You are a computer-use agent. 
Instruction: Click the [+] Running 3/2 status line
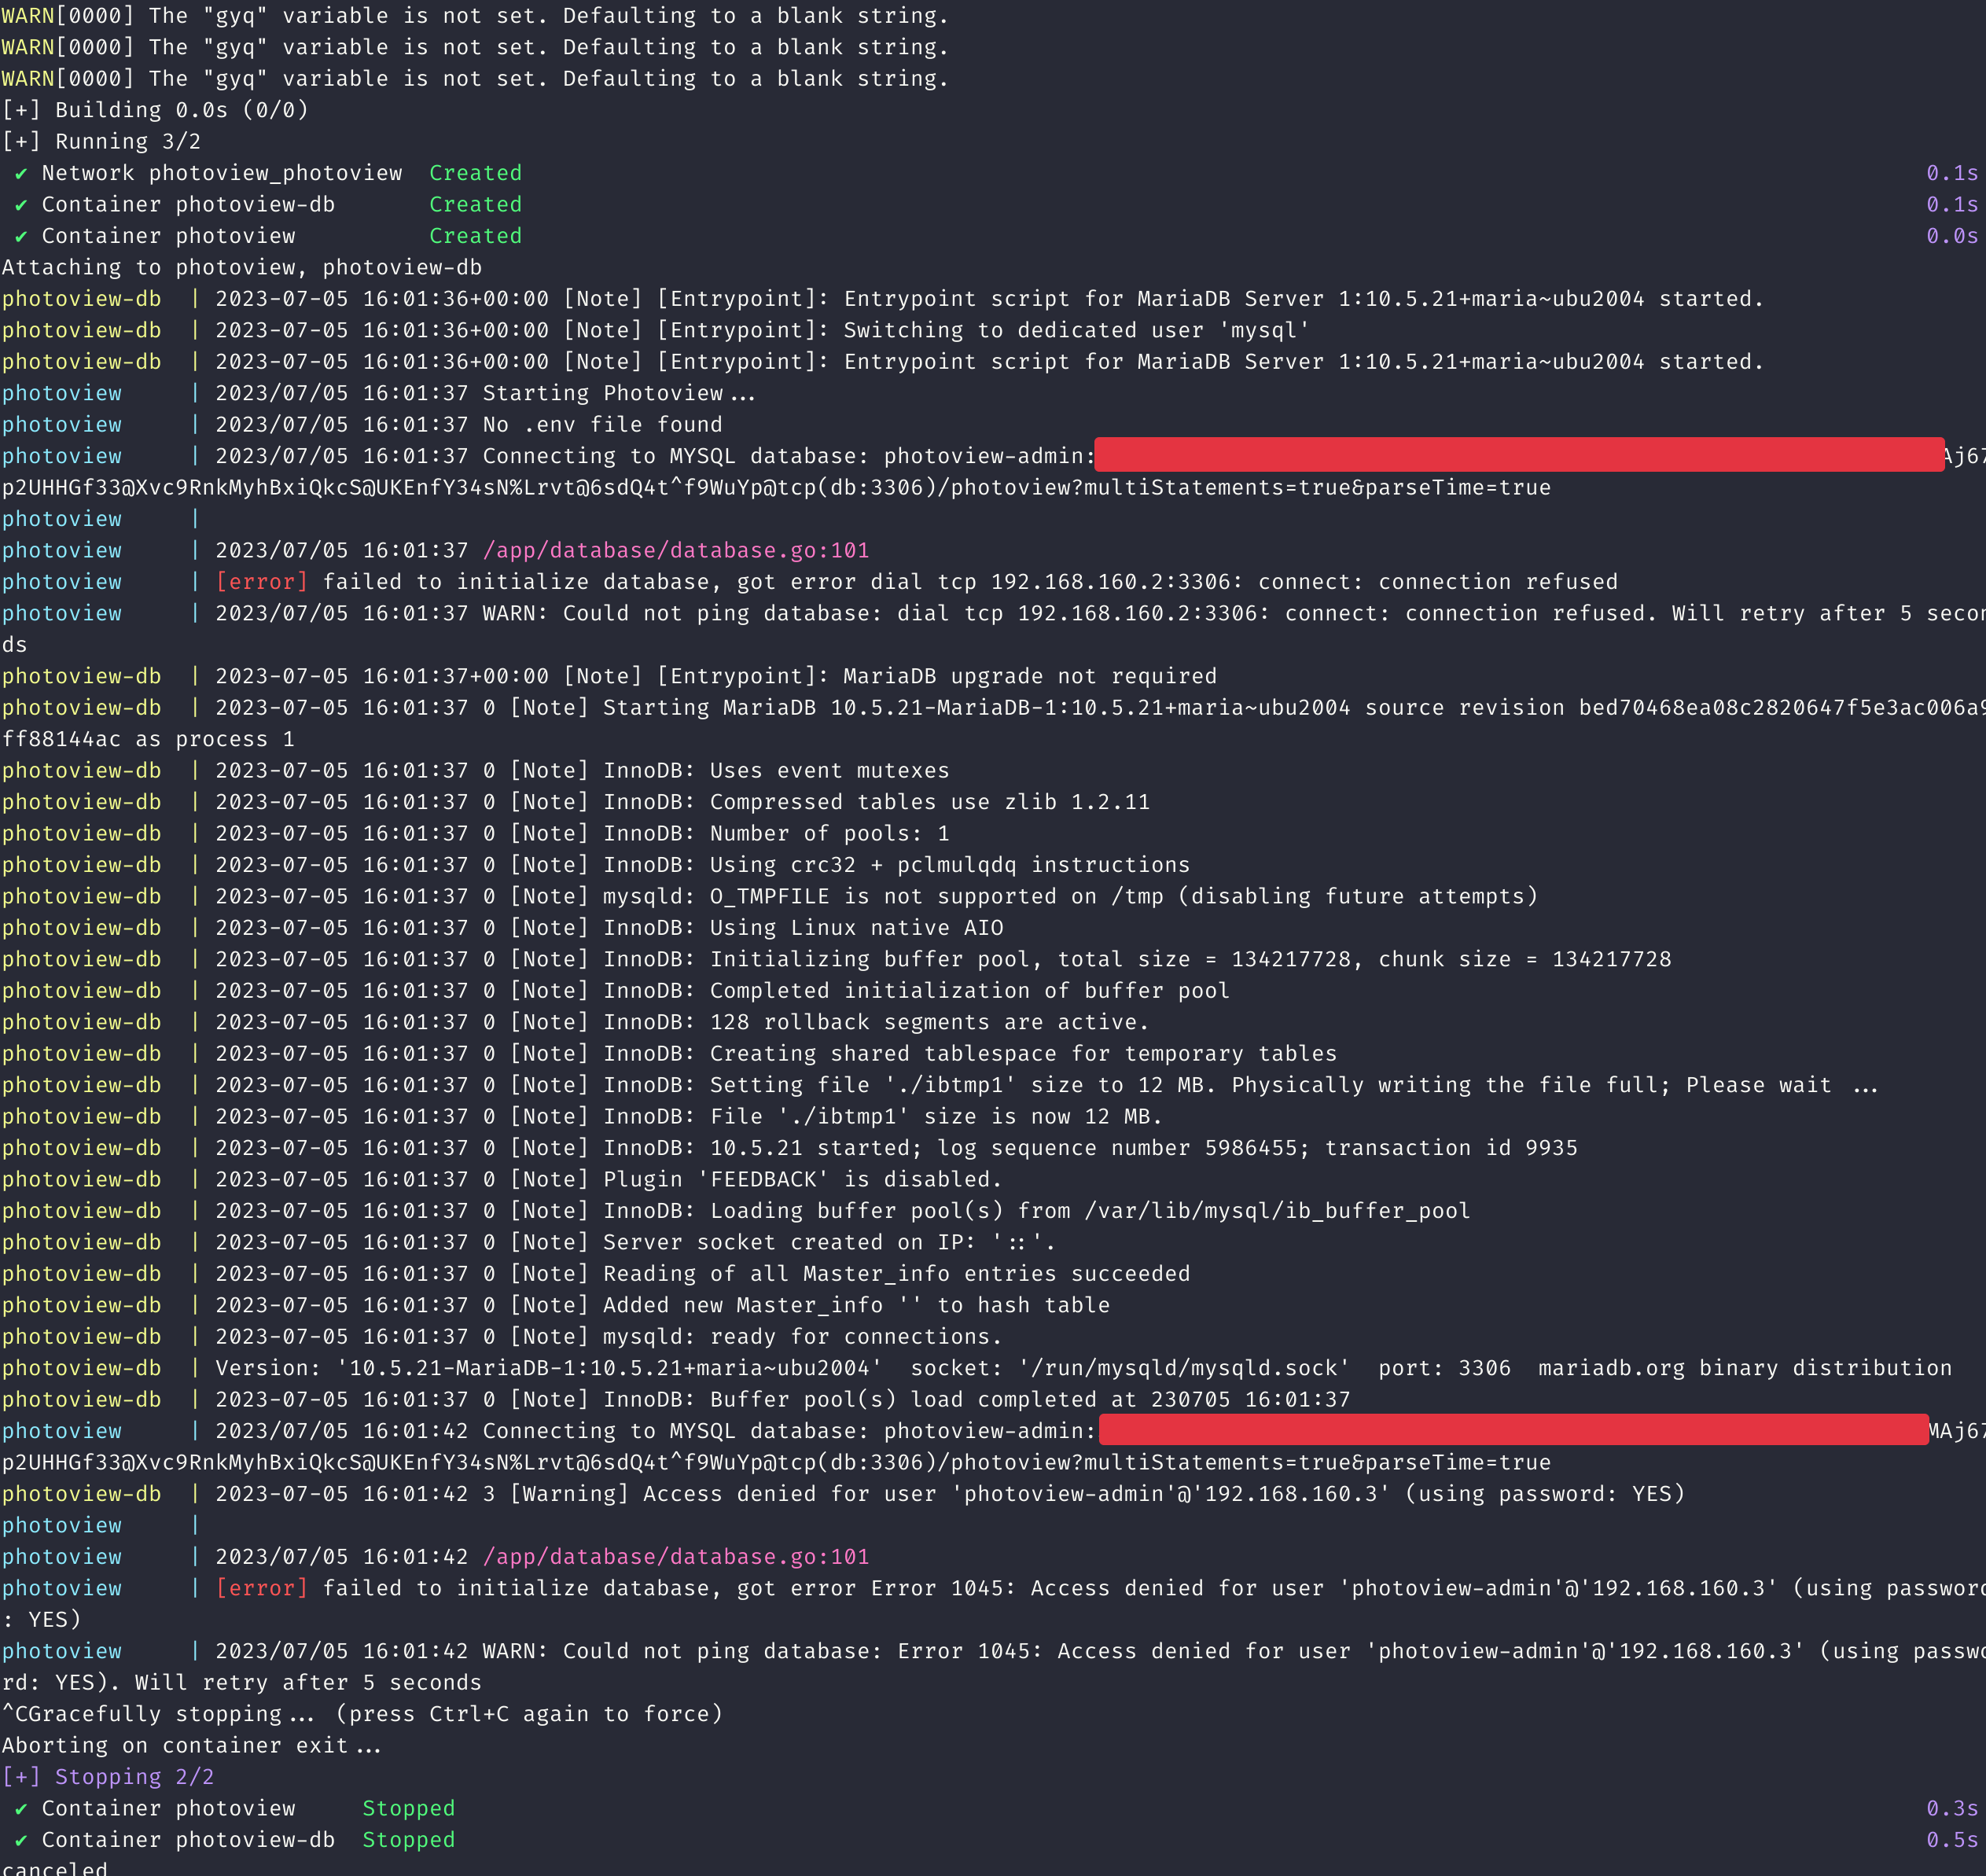tap(101, 141)
